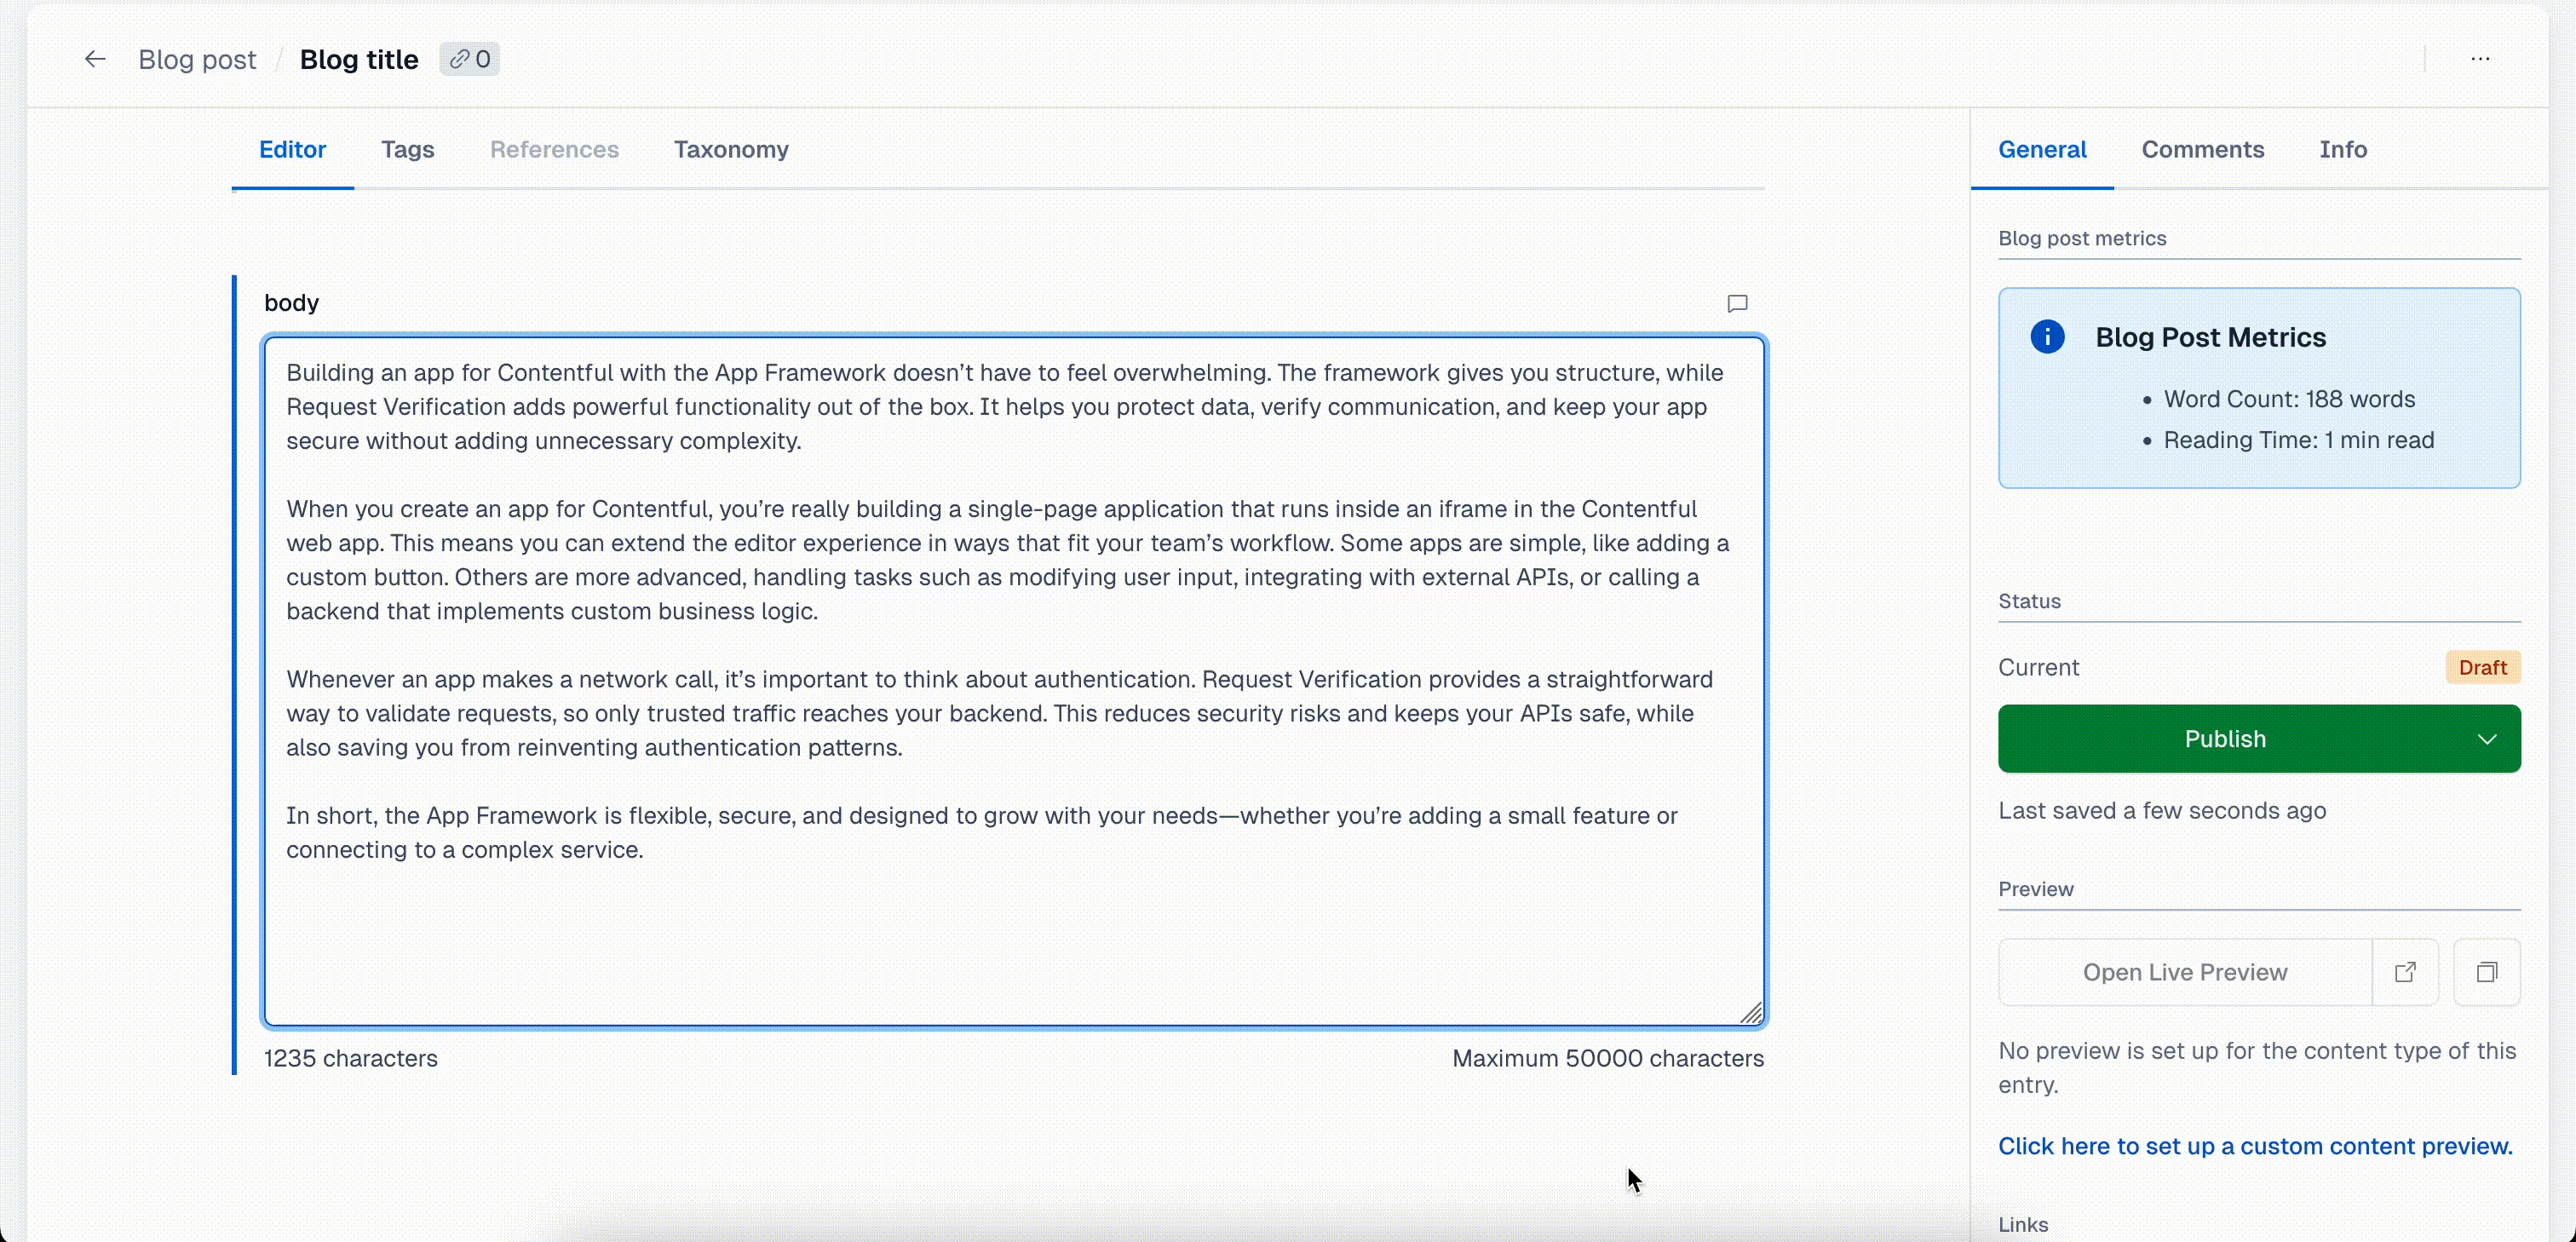Click the body field comment icon
This screenshot has width=2576, height=1242.
coord(1737,304)
